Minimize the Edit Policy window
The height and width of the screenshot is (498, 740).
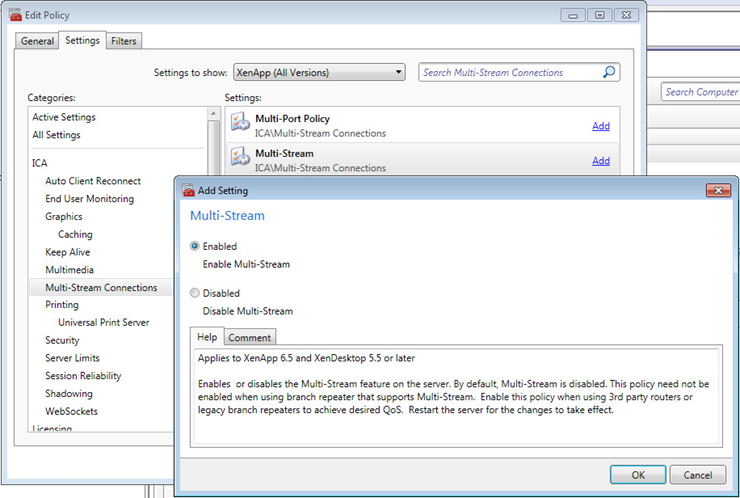pos(573,16)
